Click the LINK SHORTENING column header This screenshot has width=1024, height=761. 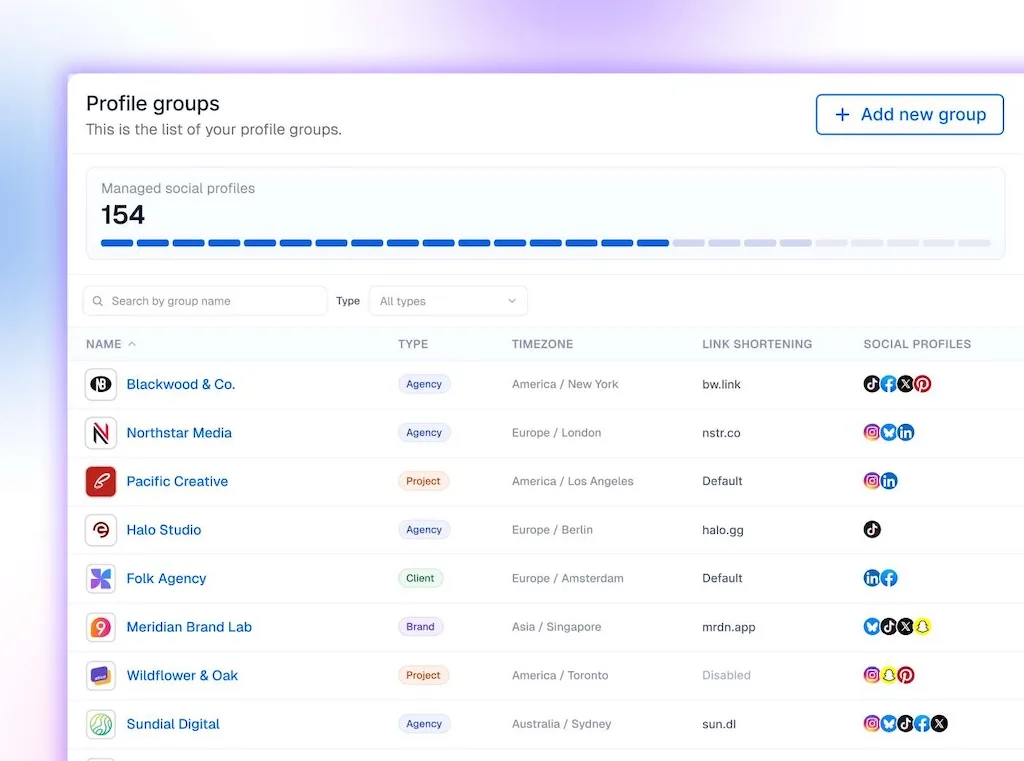pyautogui.click(x=757, y=344)
